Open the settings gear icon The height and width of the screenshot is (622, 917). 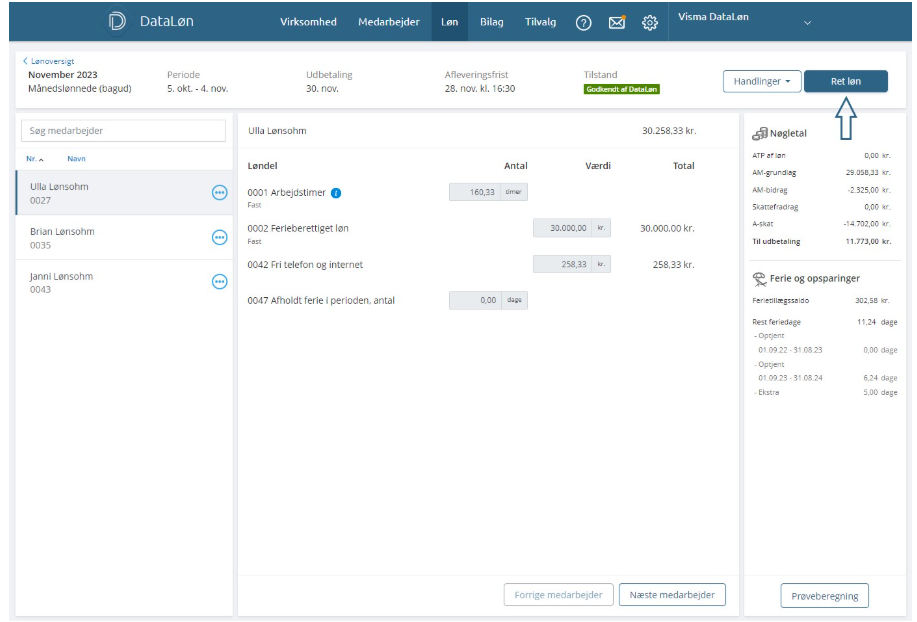650,23
